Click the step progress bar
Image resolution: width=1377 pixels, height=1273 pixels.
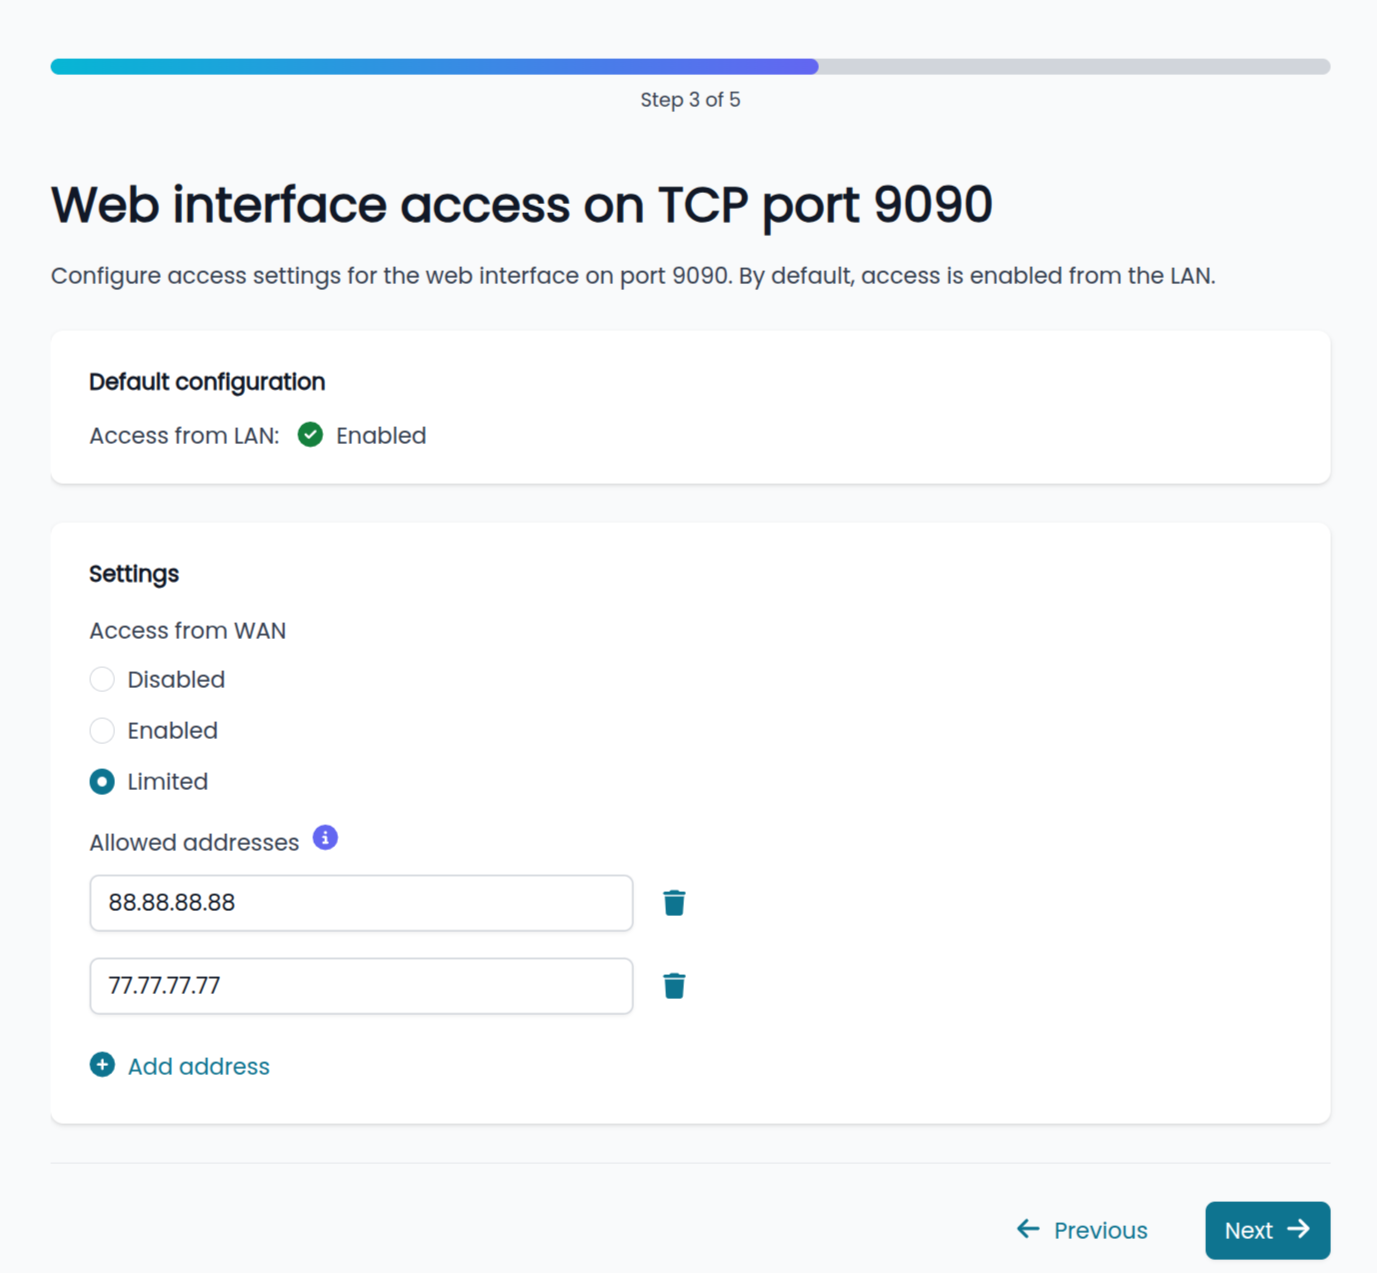tap(690, 66)
